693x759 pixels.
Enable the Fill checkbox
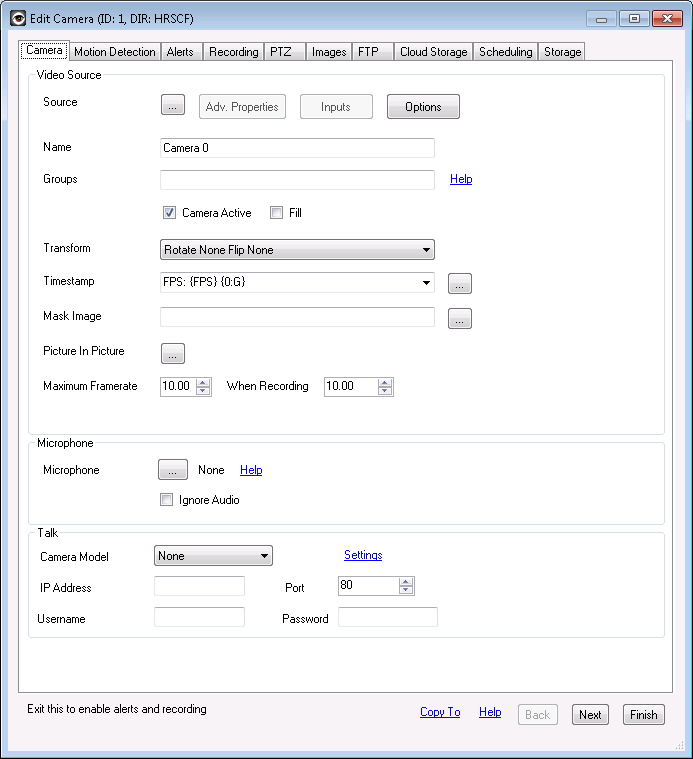[277, 213]
